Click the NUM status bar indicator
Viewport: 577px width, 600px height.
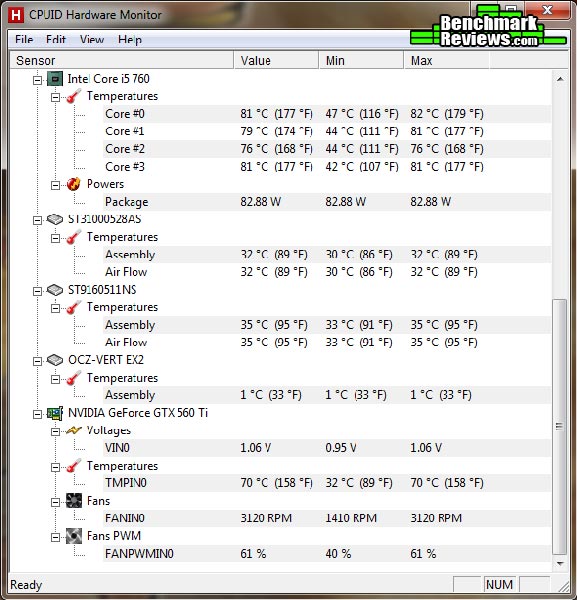pyautogui.click(x=499, y=585)
